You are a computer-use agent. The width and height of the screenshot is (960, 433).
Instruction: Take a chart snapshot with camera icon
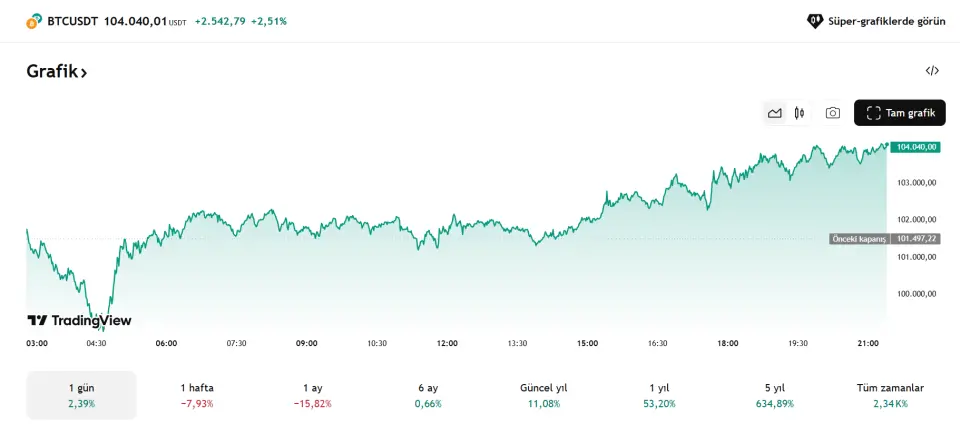832,113
